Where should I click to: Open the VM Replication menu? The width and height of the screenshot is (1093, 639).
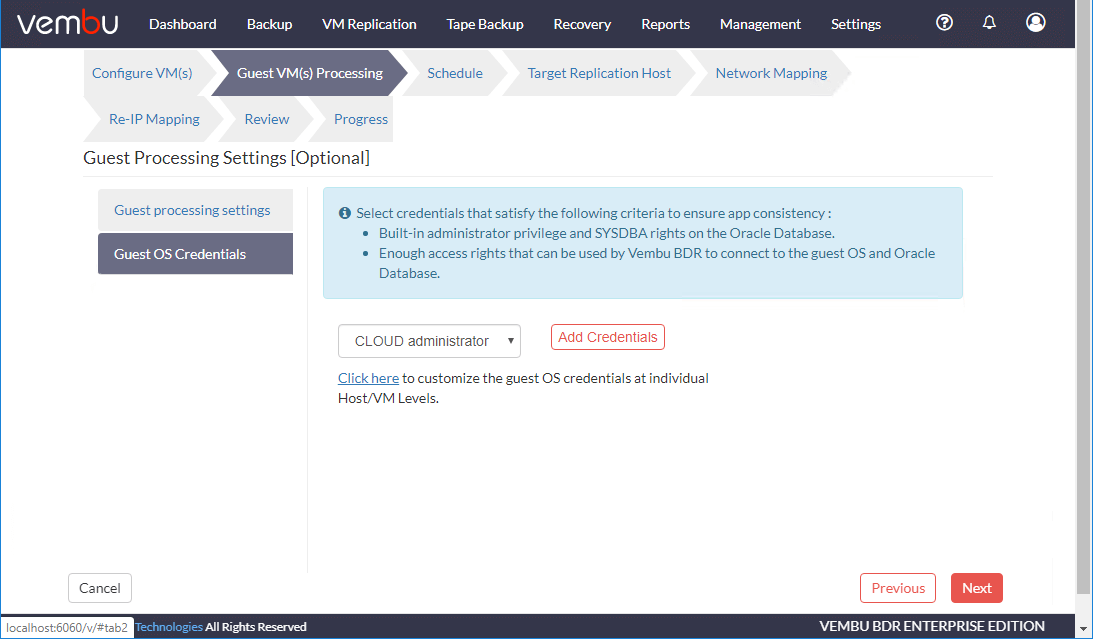click(x=369, y=24)
